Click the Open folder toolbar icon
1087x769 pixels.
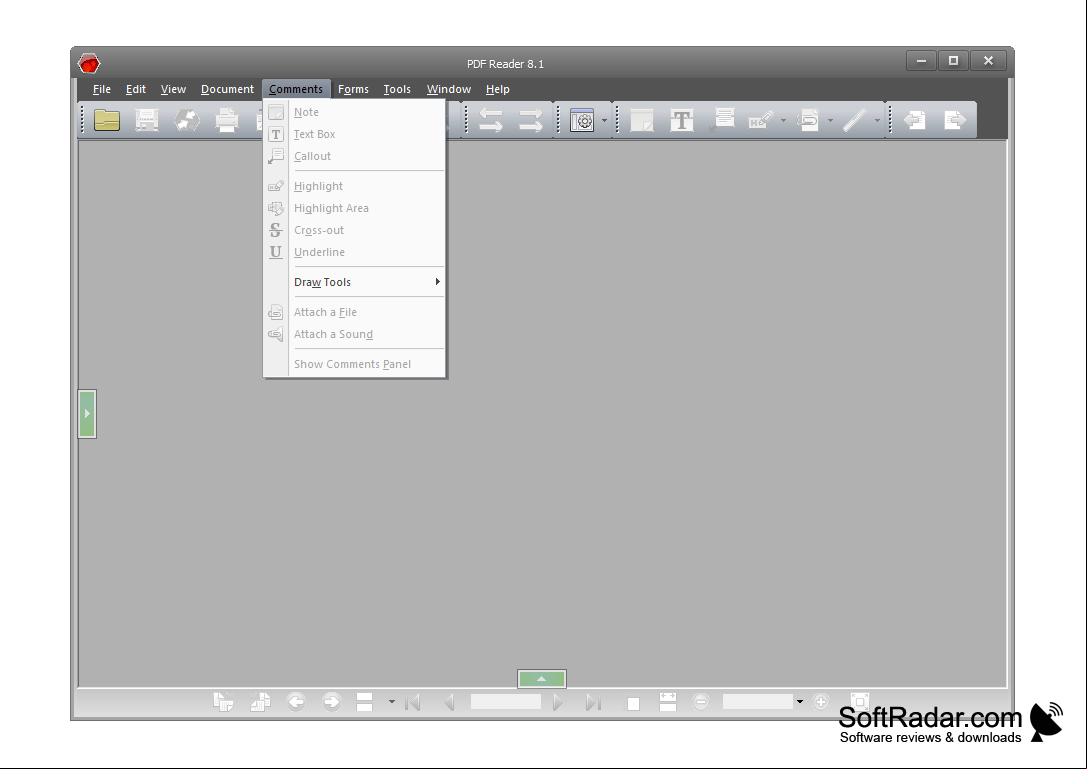(107, 120)
